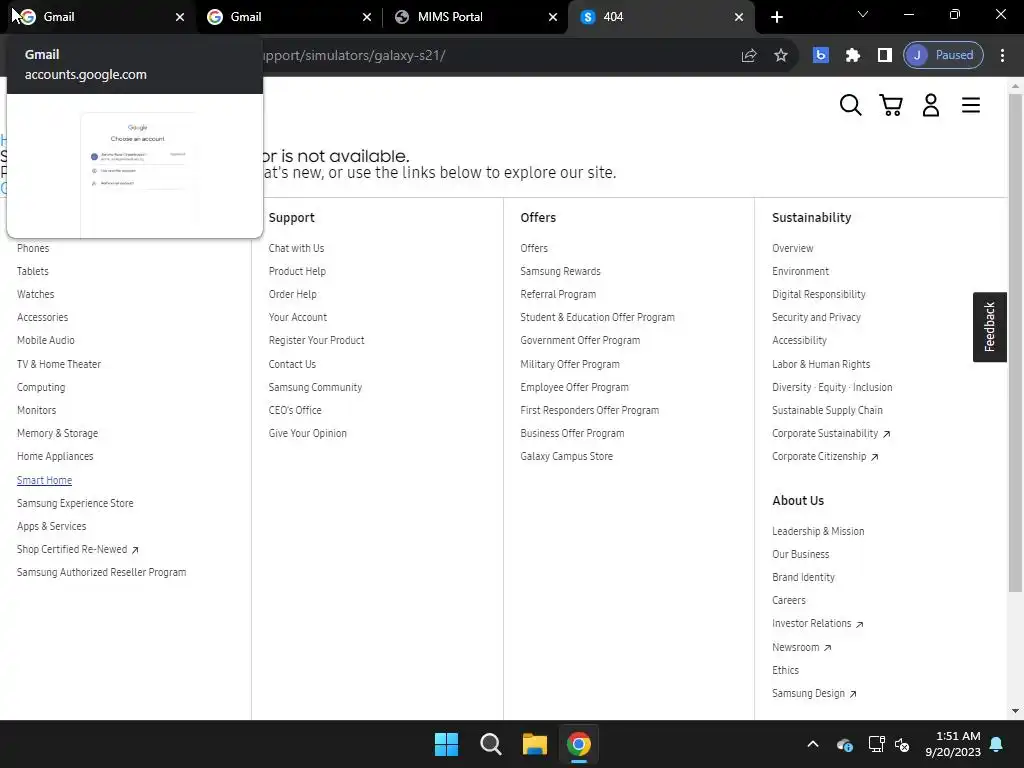The image size is (1024, 768).
Task: Open First Responders Offer Program
Action: (x=590, y=410)
